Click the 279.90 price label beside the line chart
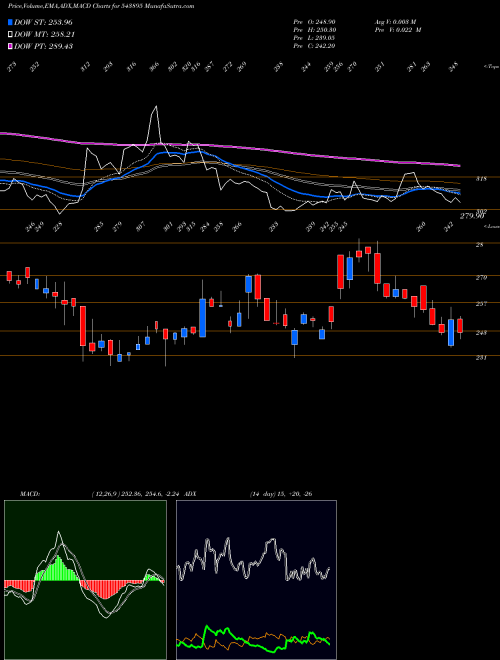The width and height of the screenshot is (500, 660). [x=472, y=216]
